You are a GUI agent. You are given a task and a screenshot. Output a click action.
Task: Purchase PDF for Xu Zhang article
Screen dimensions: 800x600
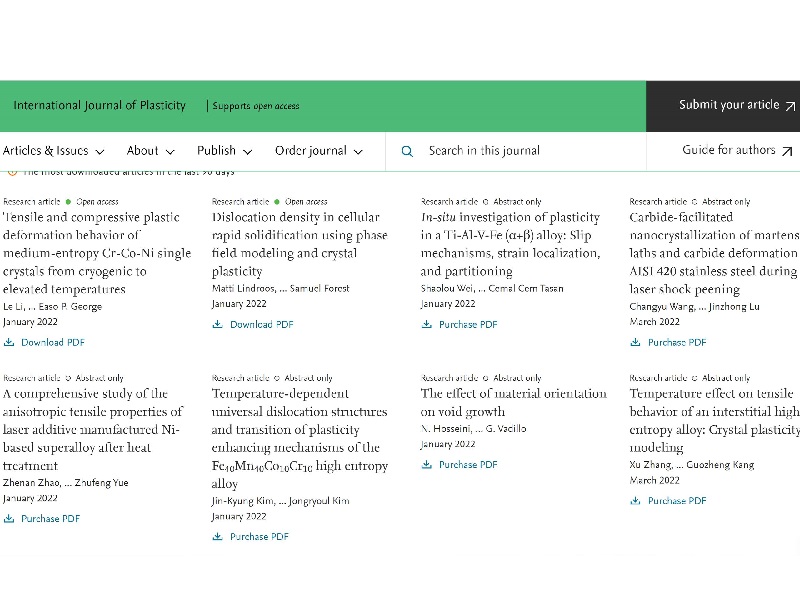click(676, 500)
